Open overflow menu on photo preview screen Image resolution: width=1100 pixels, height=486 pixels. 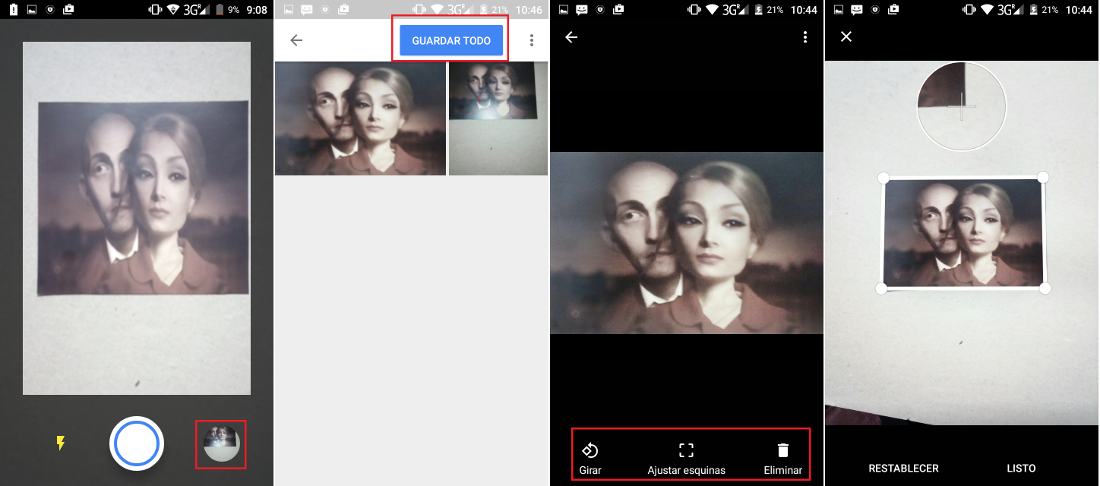tap(805, 37)
